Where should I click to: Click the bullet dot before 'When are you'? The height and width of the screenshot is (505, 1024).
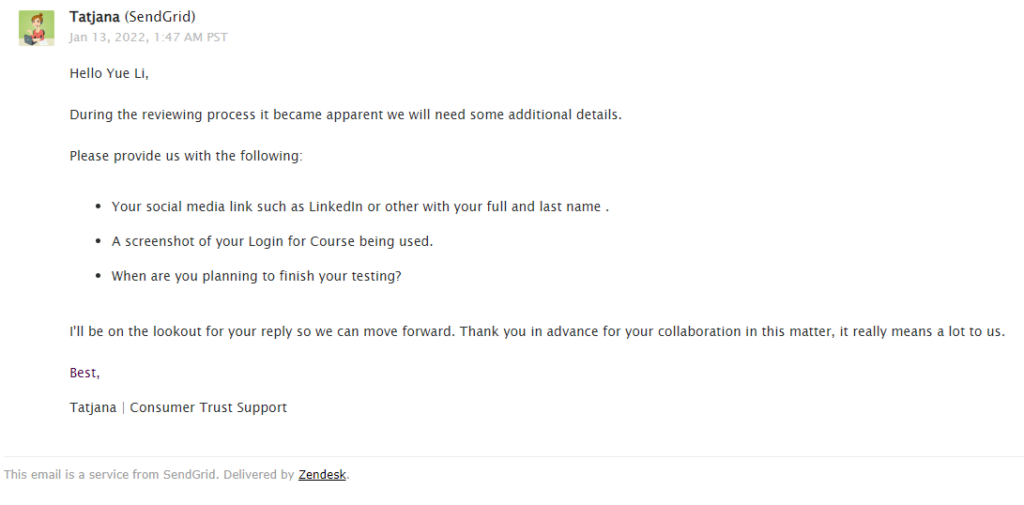pos(98,276)
